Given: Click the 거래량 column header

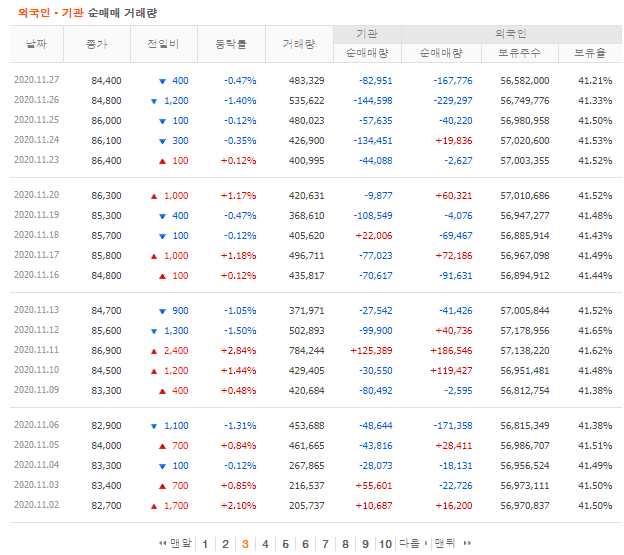Looking at the screenshot, I should (x=299, y=44).
